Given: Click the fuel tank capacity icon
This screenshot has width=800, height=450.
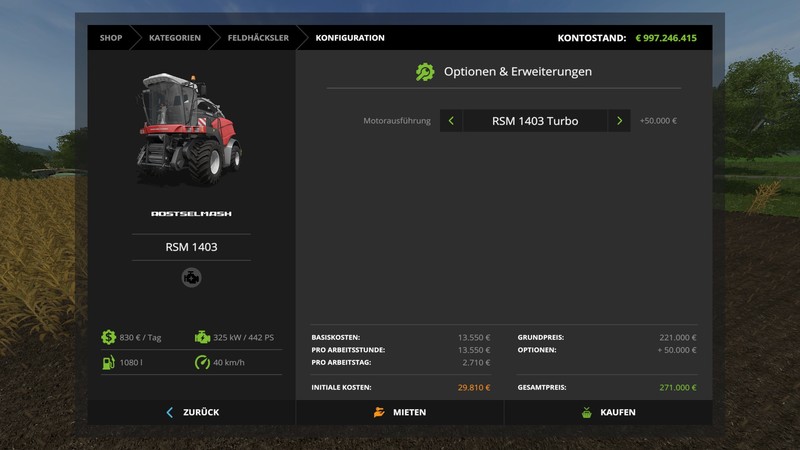Looking at the screenshot, I should click(x=108, y=362).
